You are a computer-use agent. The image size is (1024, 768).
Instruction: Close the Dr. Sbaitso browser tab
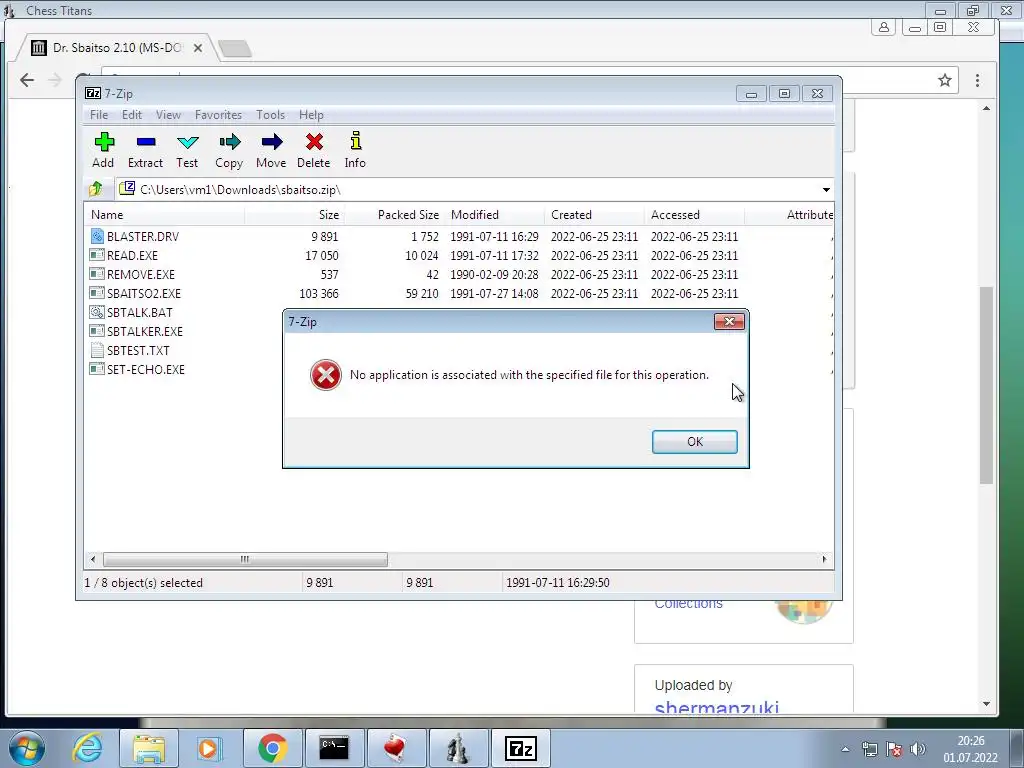point(198,48)
